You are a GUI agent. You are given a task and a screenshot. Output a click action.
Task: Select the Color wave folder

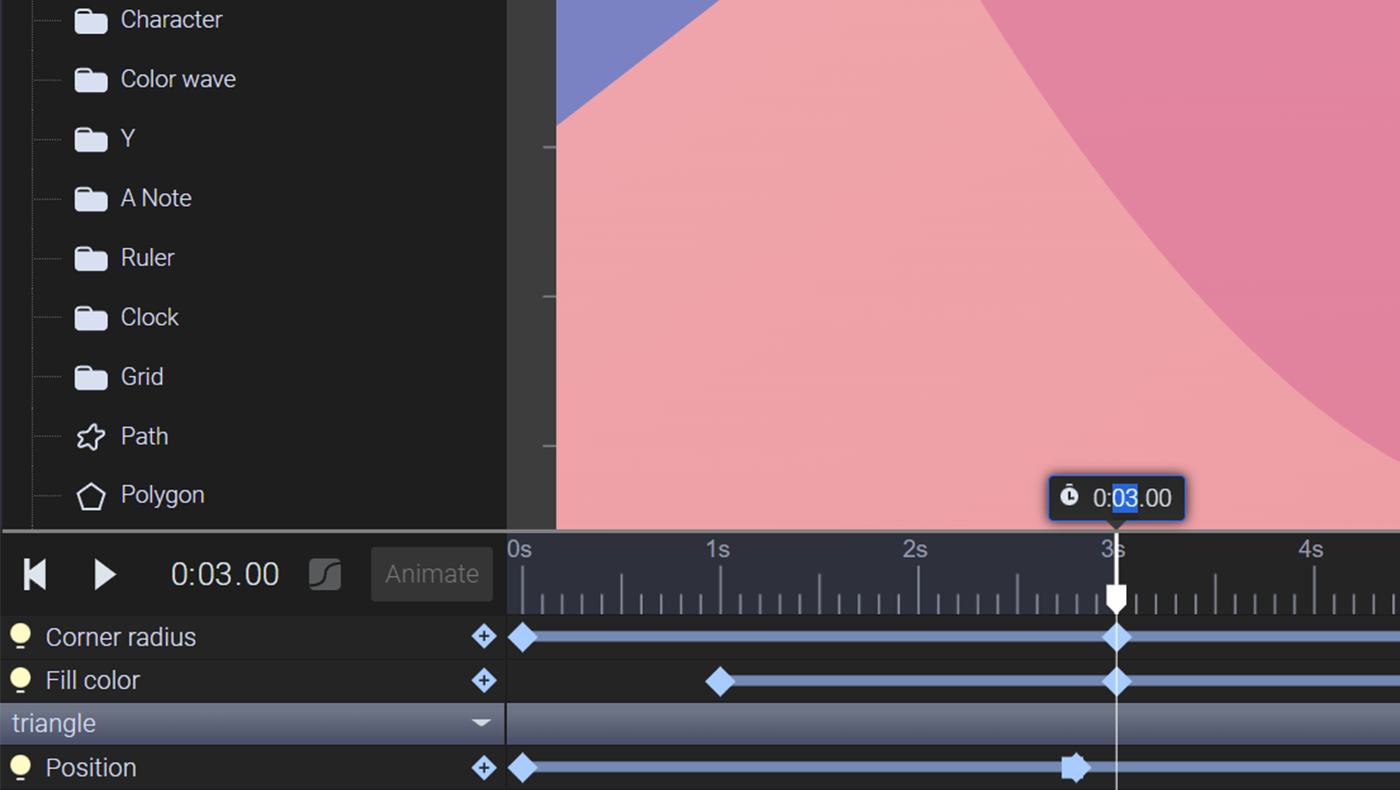pos(178,79)
